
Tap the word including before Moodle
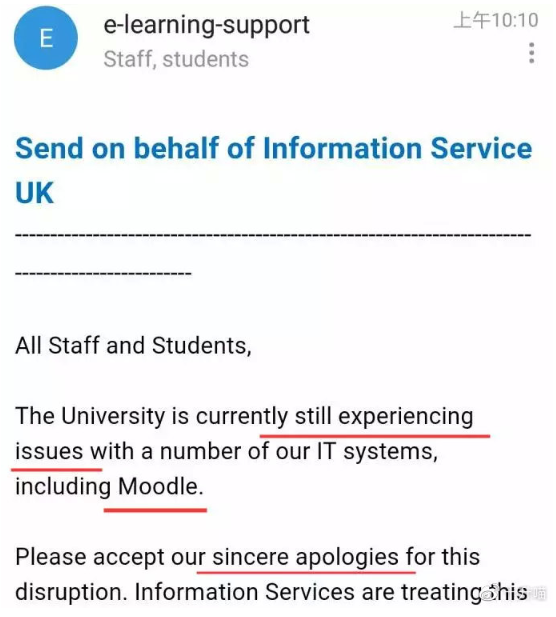point(63,487)
